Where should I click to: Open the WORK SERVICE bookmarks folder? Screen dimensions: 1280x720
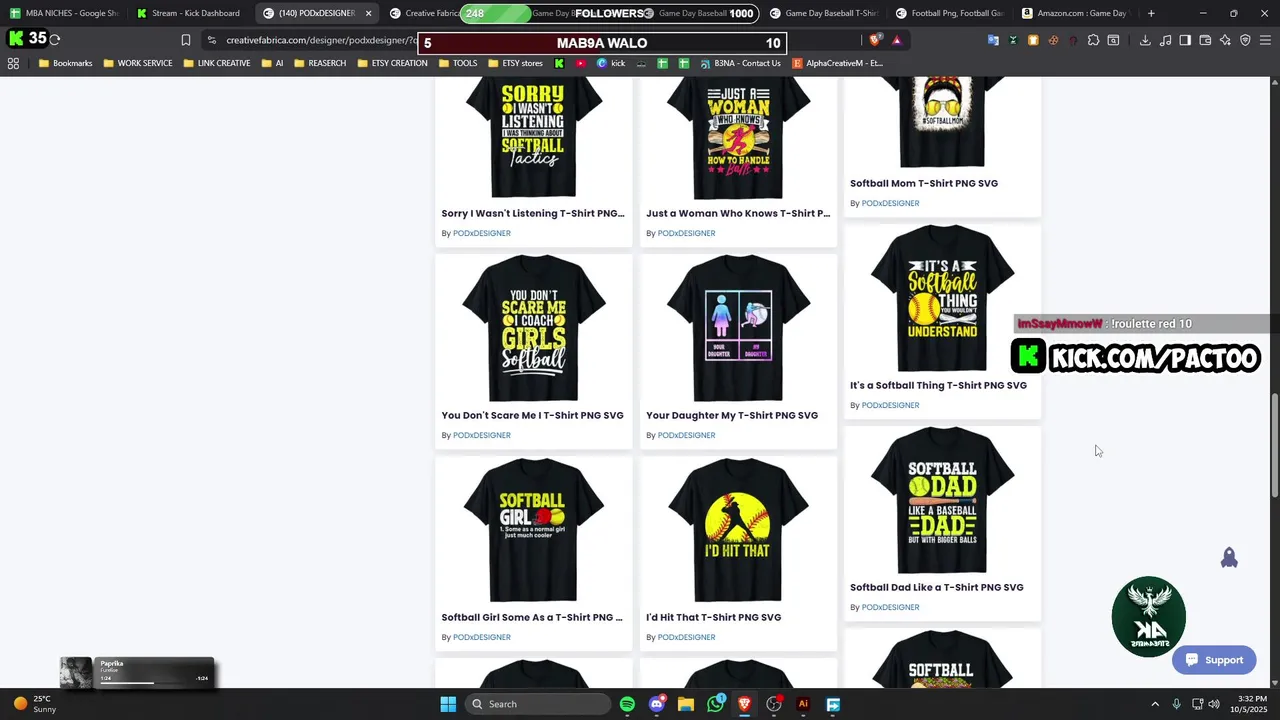[x=137, y=63]
